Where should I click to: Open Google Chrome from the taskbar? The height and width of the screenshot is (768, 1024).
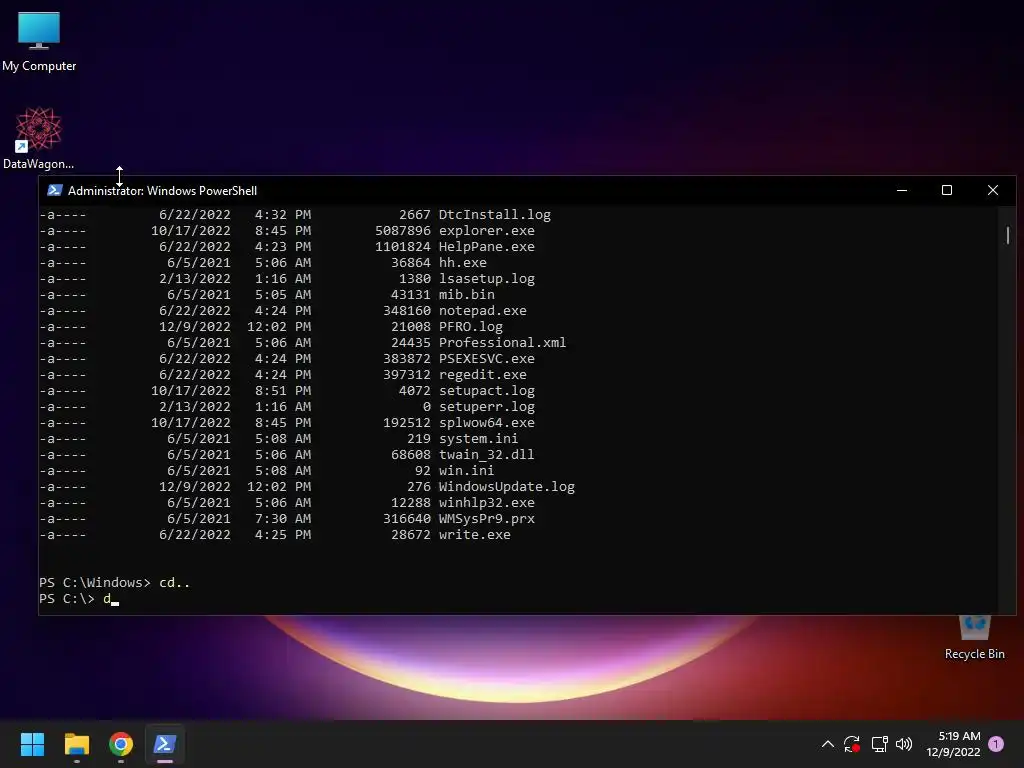click(x=121, y=744)
